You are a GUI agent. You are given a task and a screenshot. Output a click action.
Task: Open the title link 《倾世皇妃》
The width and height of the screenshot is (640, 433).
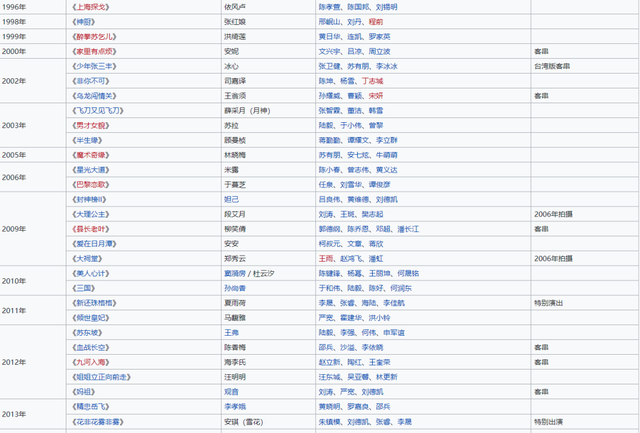tap(90, 318)
